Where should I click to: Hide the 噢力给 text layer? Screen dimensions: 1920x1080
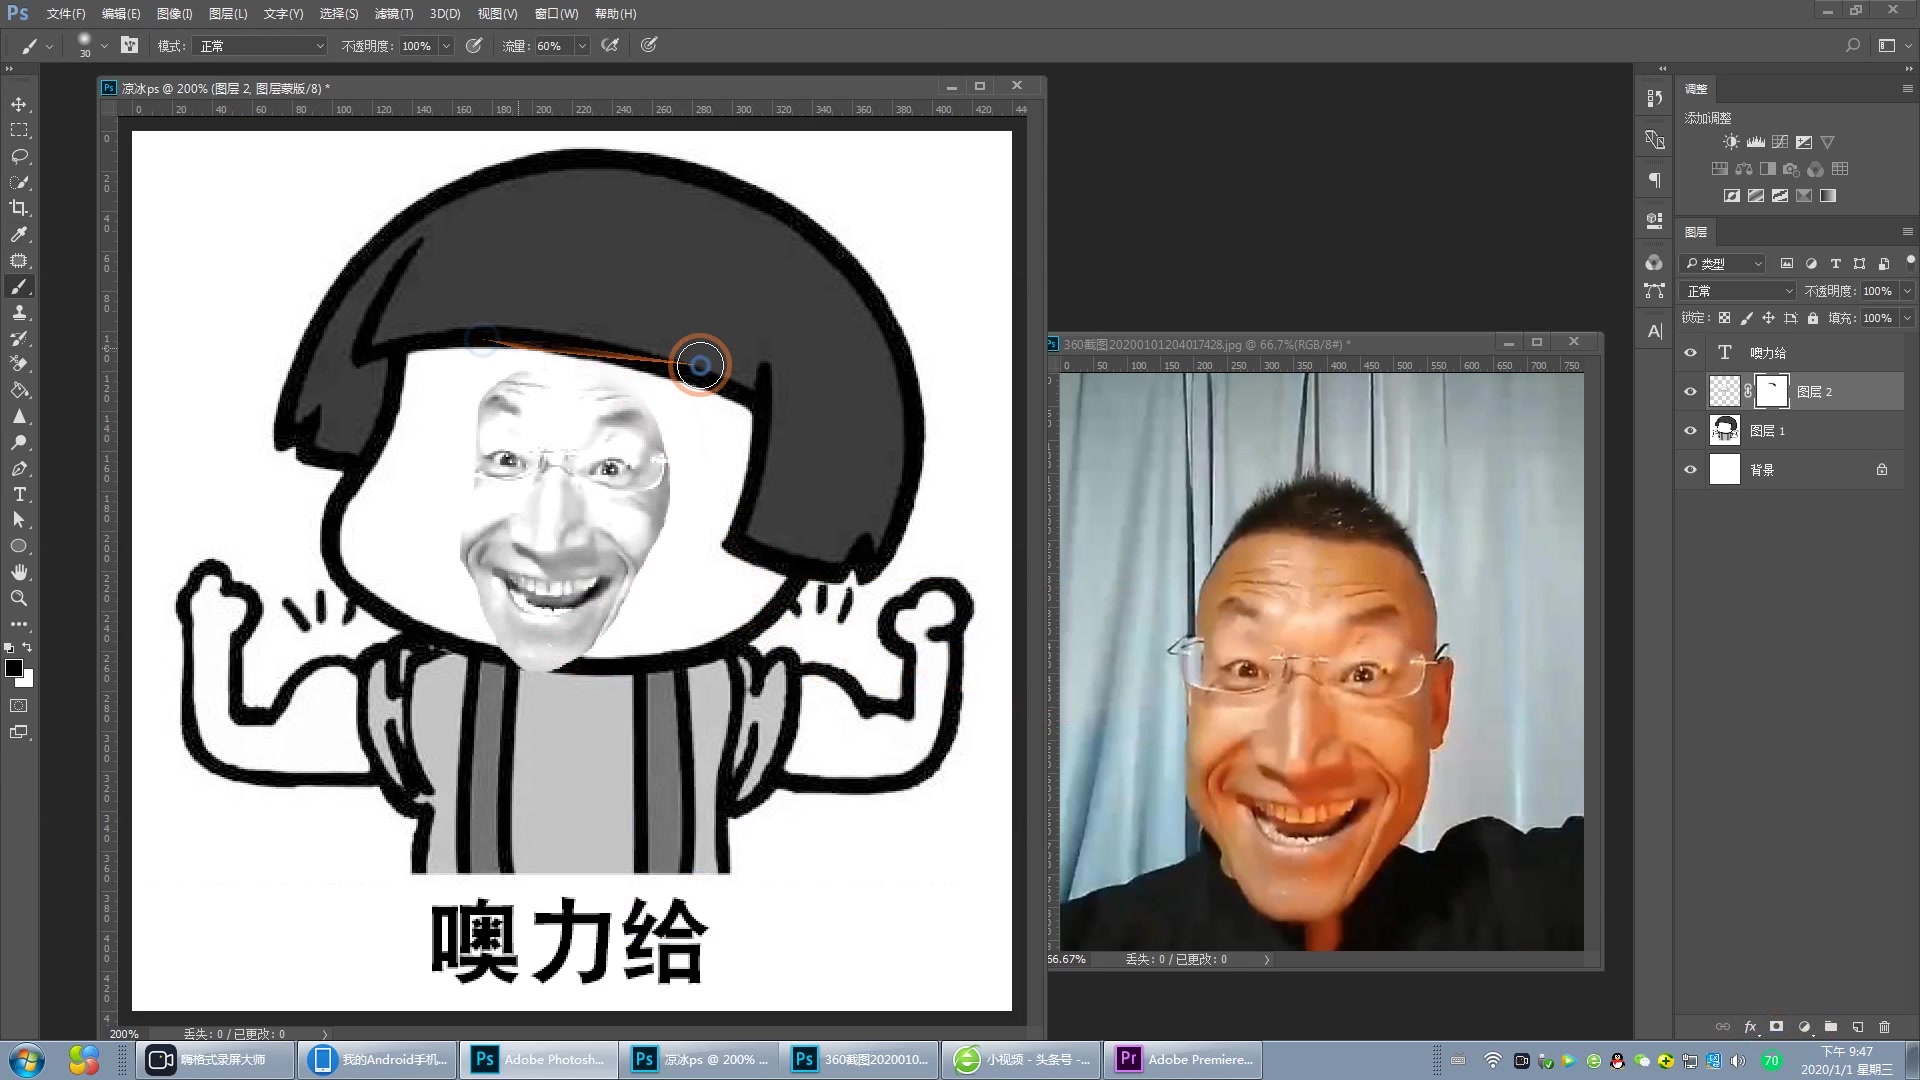coord(1690,352)
